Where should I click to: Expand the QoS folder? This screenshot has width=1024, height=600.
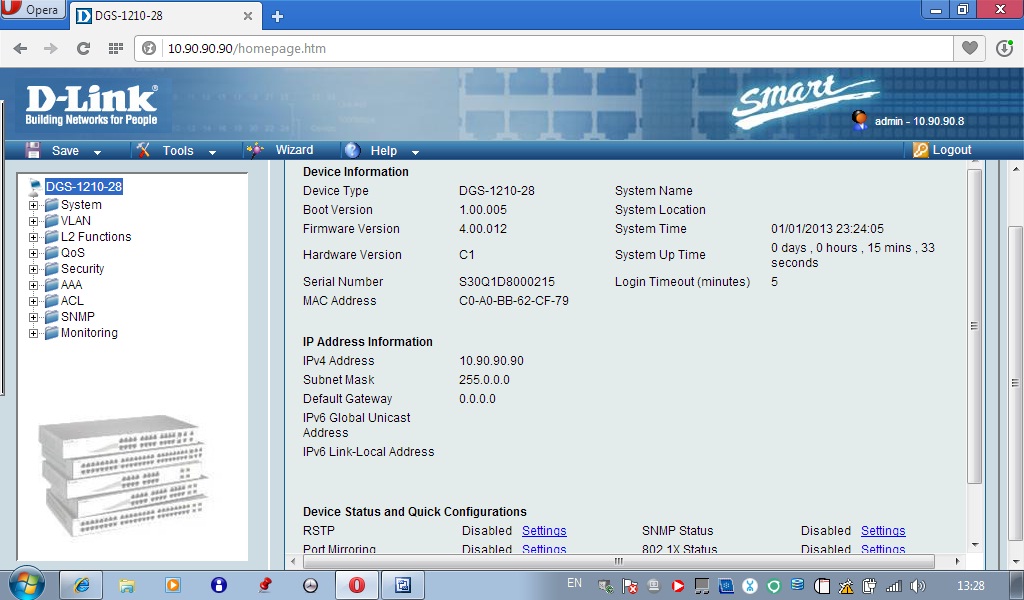point(33,253)
